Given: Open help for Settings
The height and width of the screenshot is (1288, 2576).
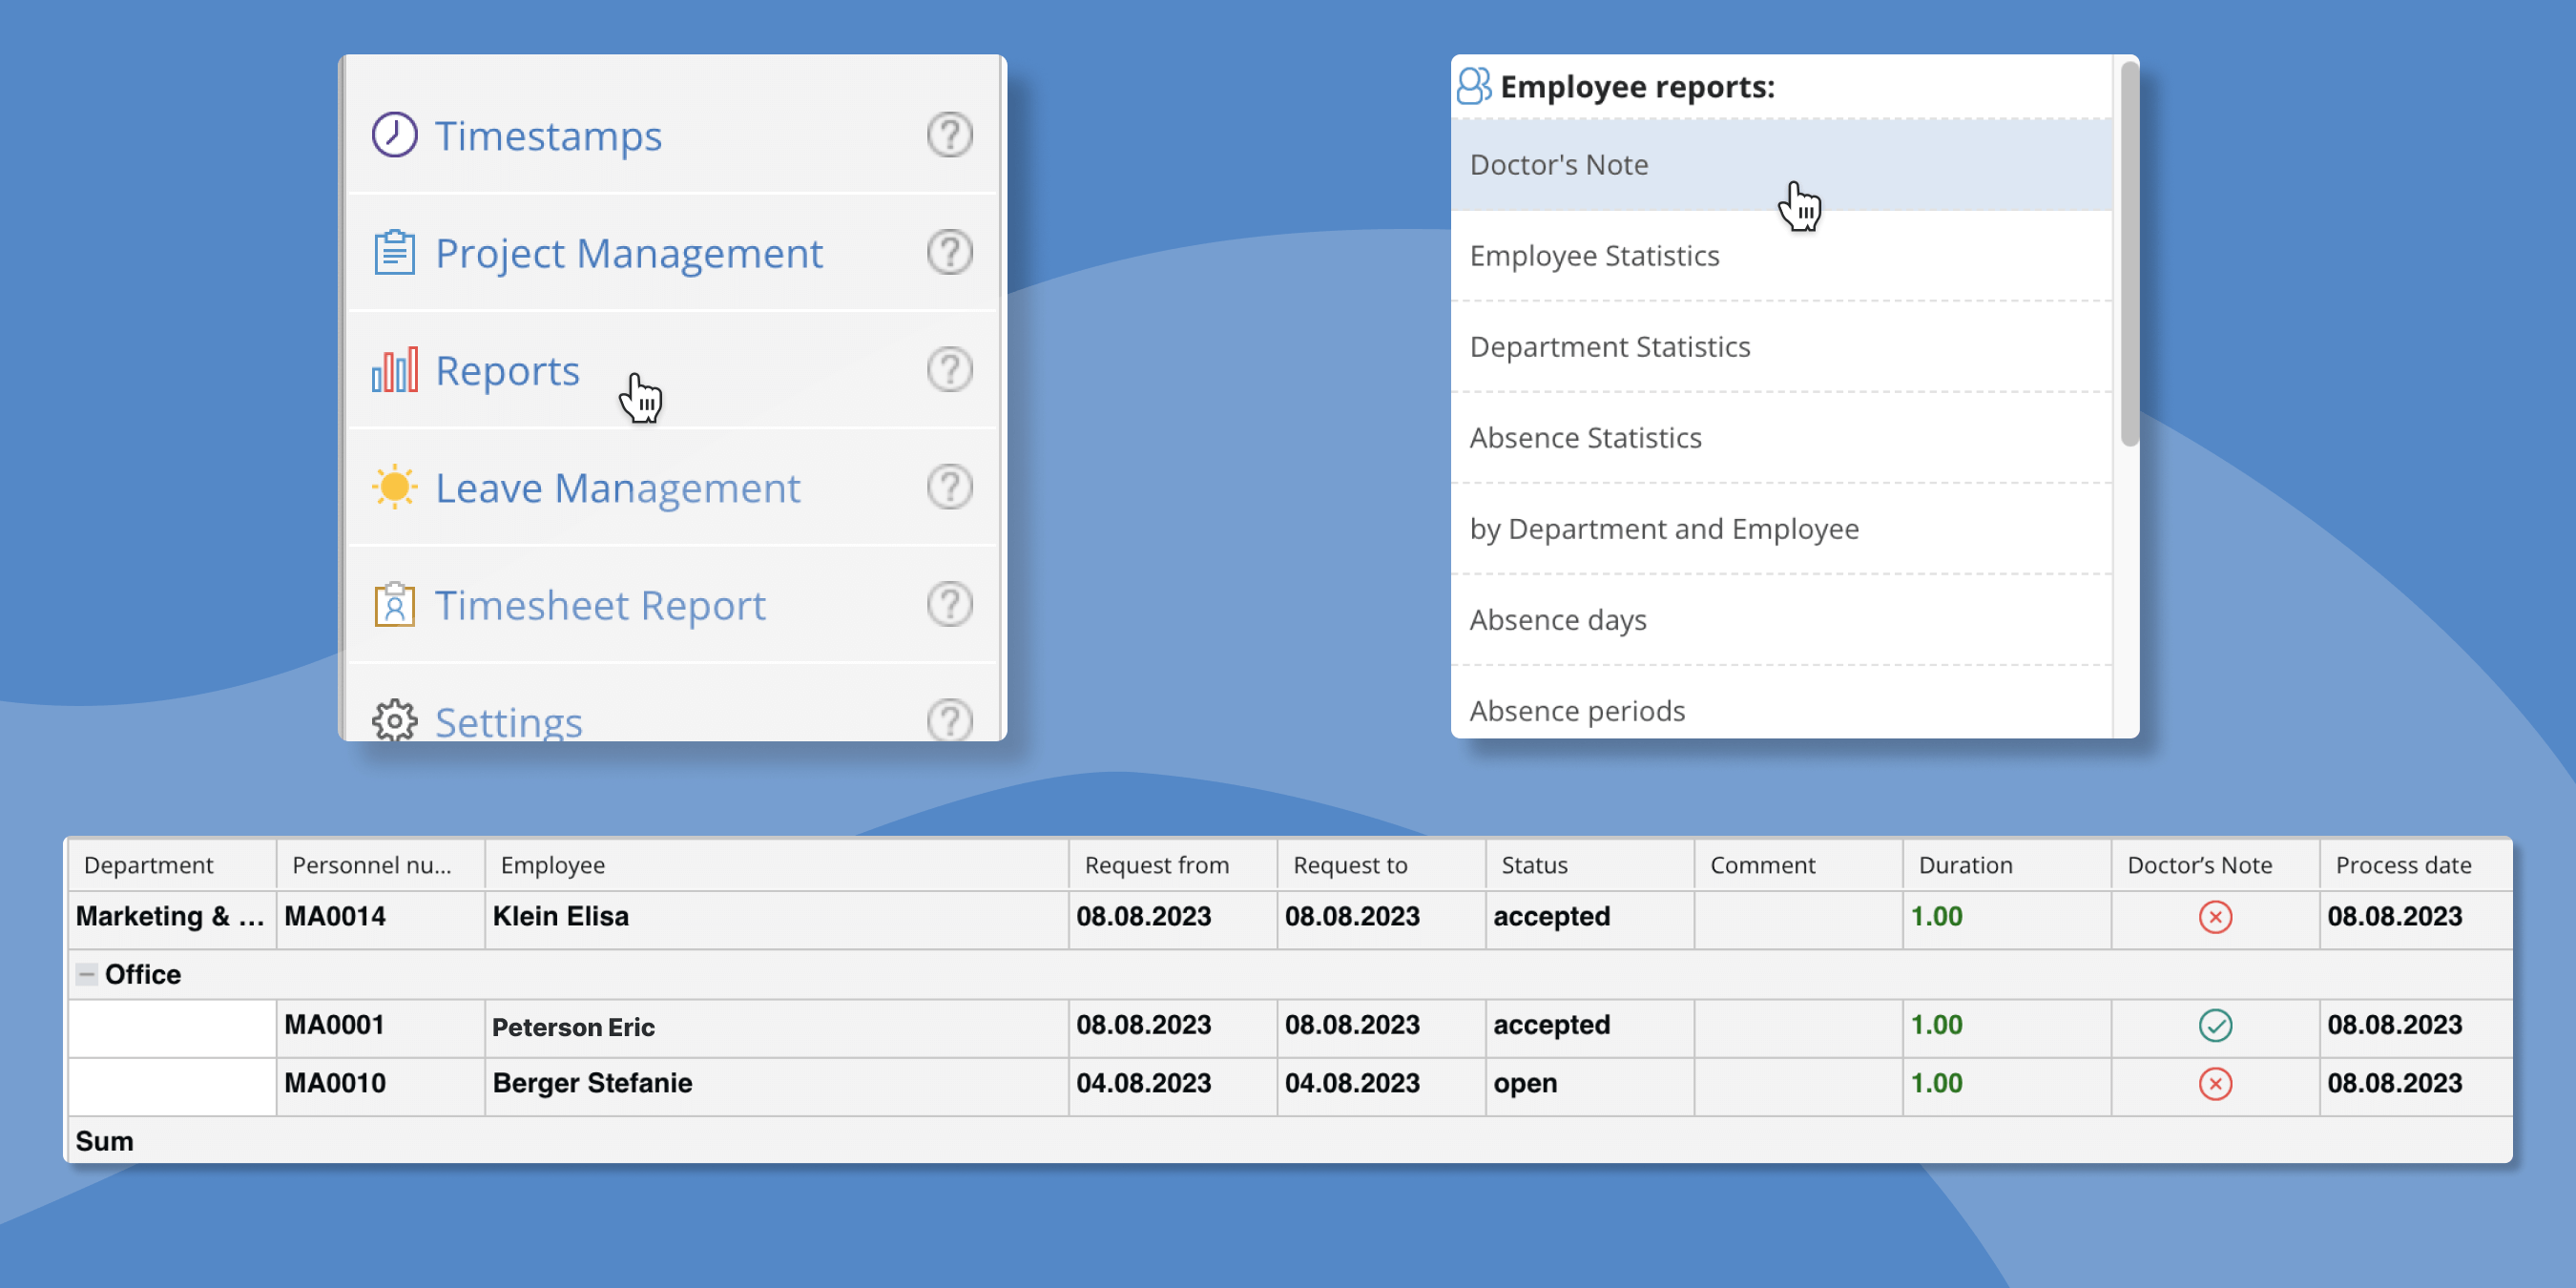Looking at the screenshot, I should point(949,720).
